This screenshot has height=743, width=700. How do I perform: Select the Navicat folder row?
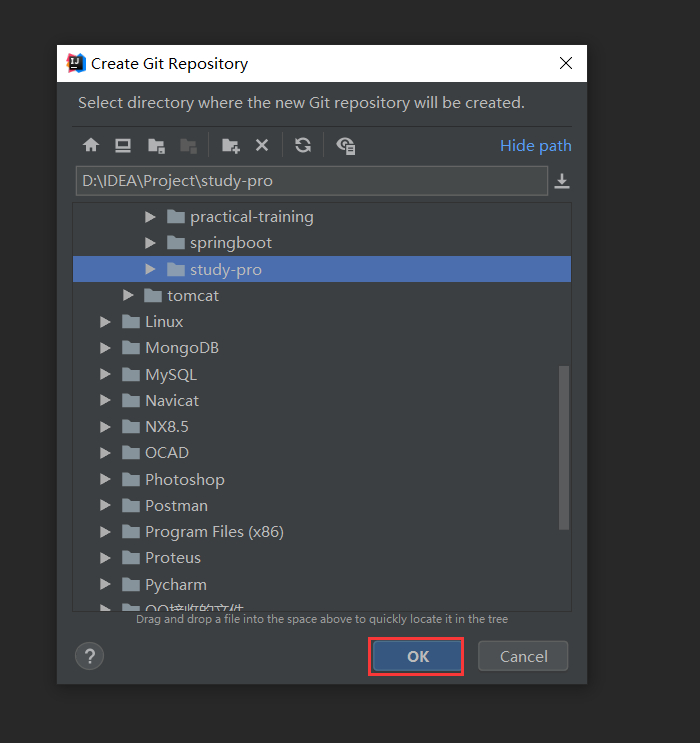click(x=322, y=401)
